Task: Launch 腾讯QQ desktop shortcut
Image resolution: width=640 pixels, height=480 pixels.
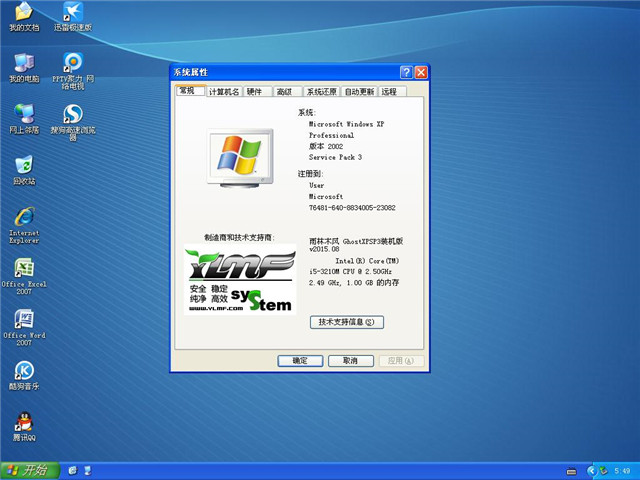Action: (x=24, y=427)
